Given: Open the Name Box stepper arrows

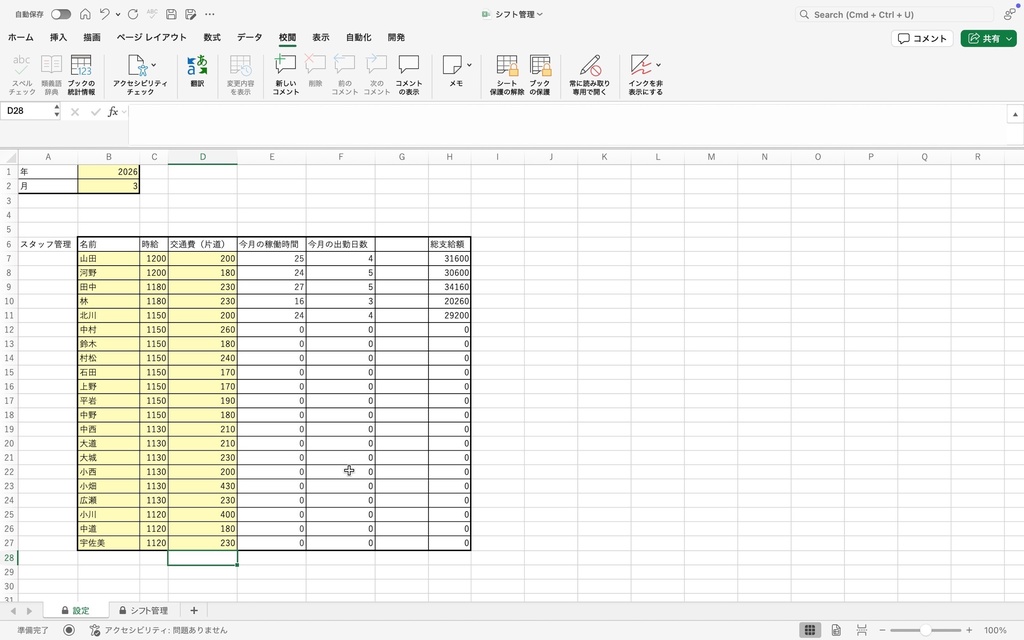Looking at the screenshot, I should (x=57, y=111).
